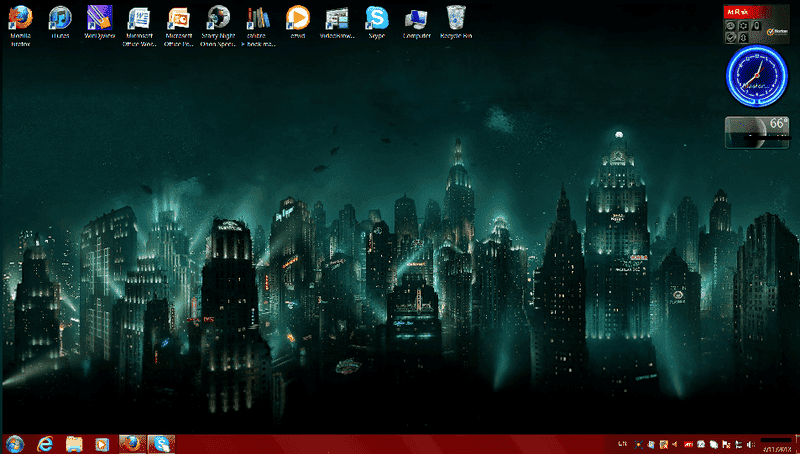Open the Recycle Bin
The height and width of the screenshot is (454, 800).
pos(456,23)
